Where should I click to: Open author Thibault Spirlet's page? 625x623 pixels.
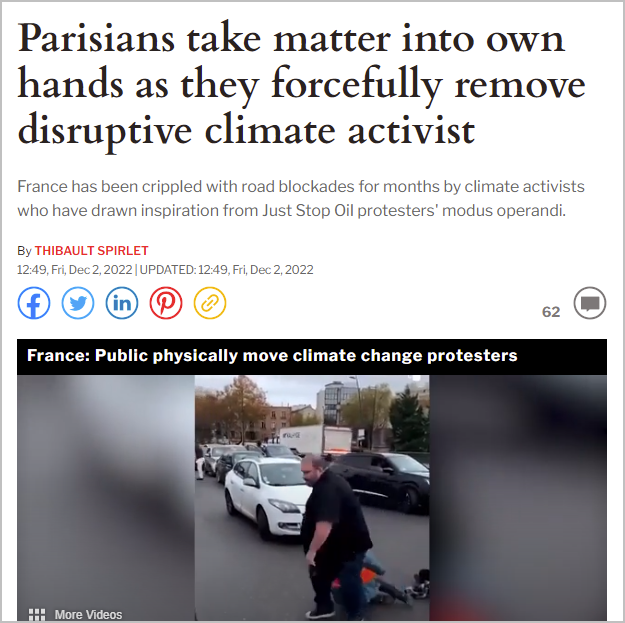coord(91,251)
